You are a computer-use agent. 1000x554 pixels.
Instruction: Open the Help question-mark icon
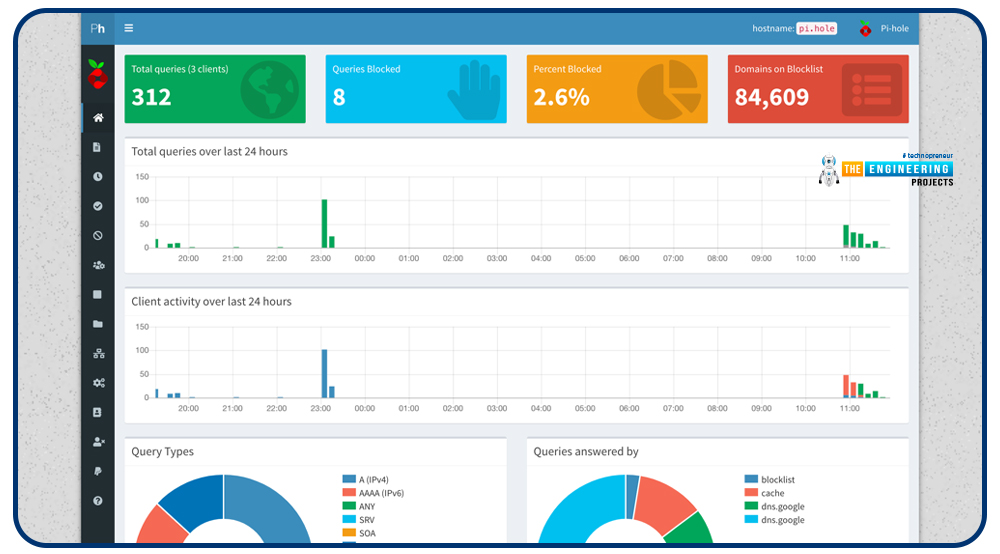(98, 501)
